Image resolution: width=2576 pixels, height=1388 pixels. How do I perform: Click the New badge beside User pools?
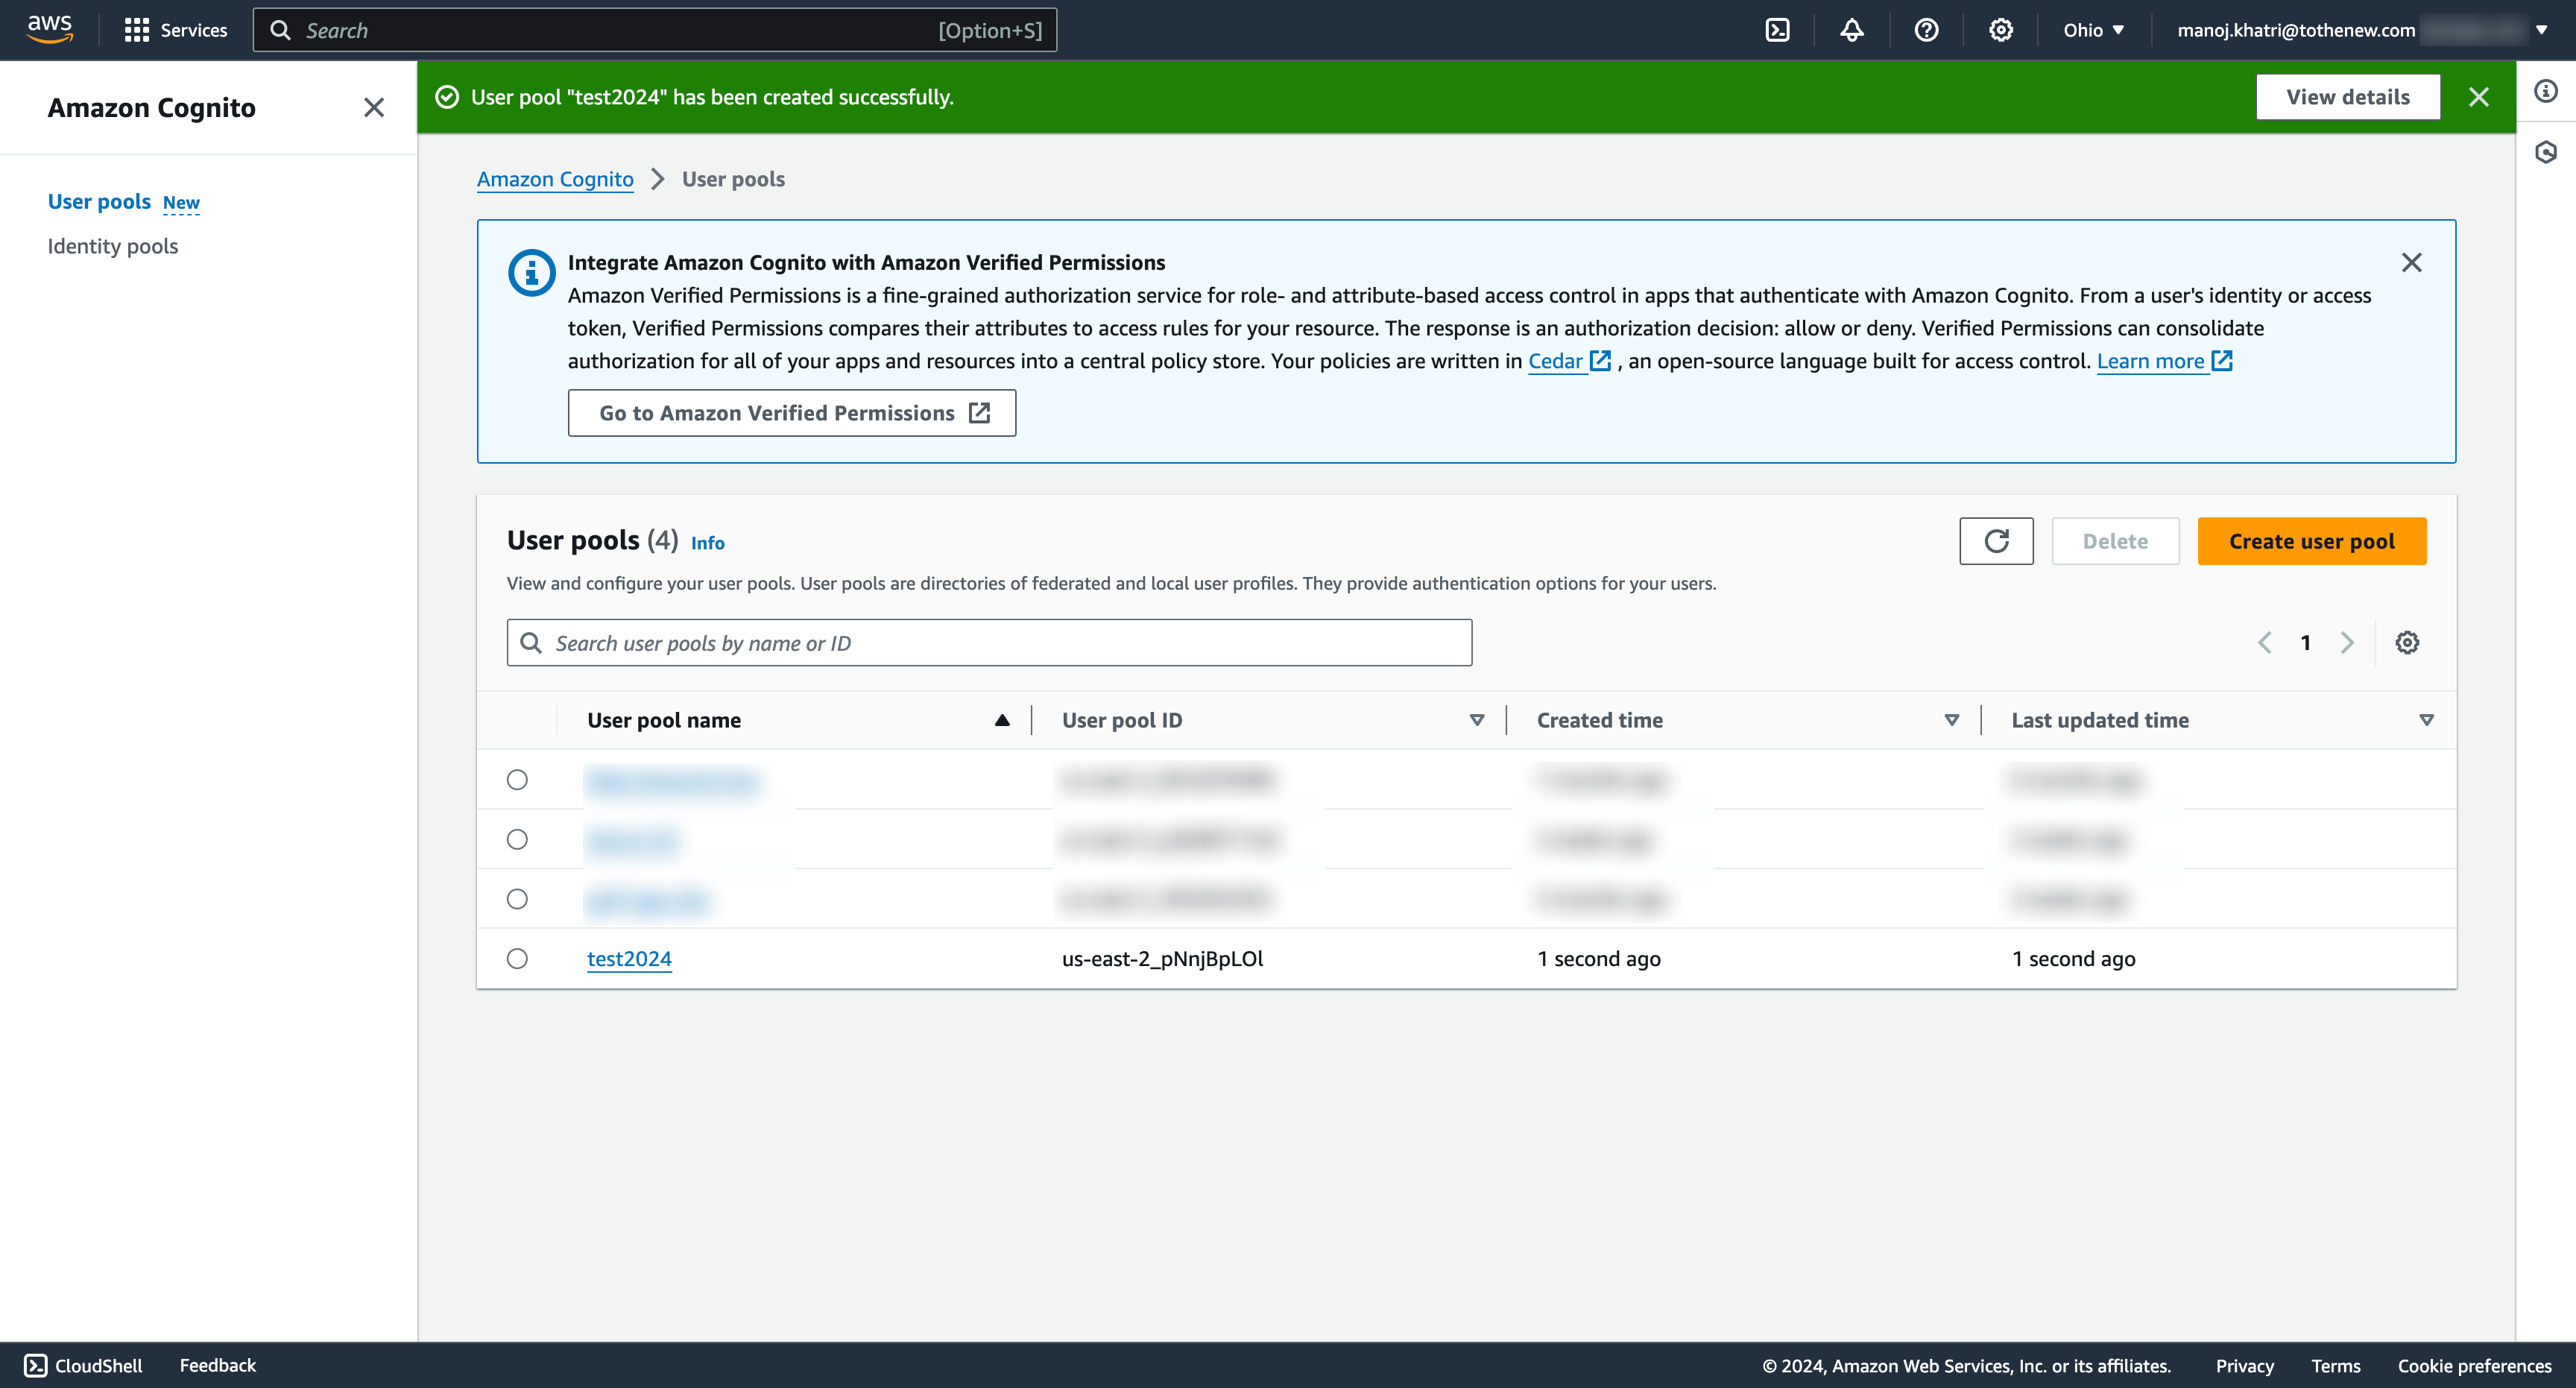(x=181, y=202)
